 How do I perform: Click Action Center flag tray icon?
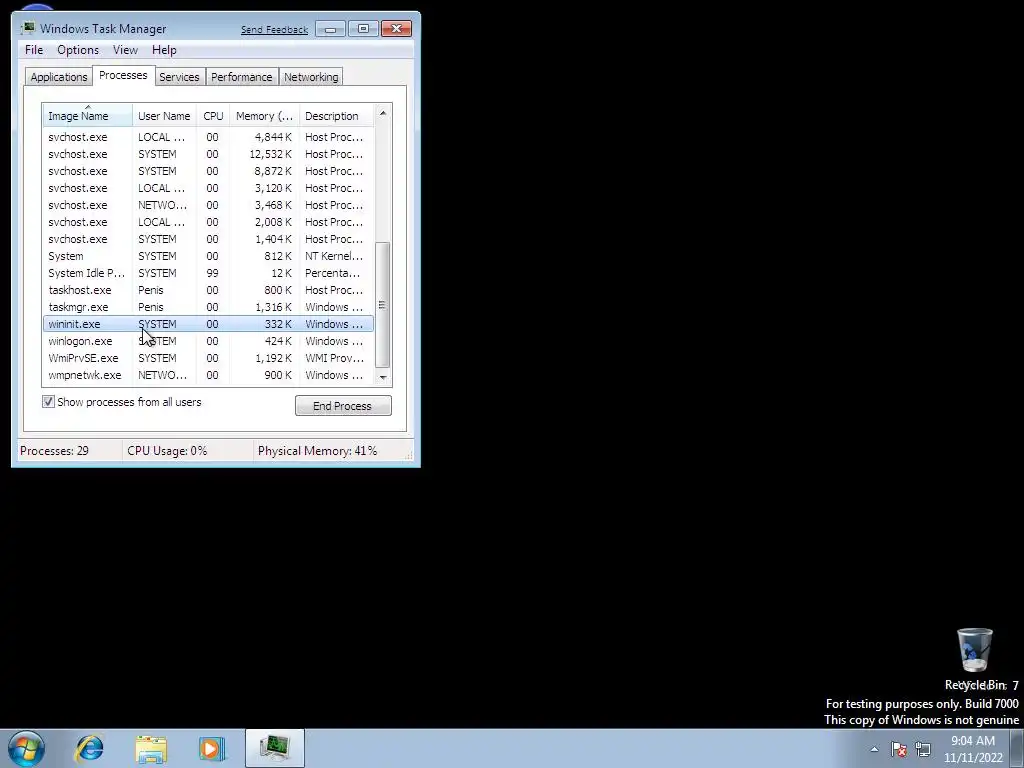tap(899, 749)
